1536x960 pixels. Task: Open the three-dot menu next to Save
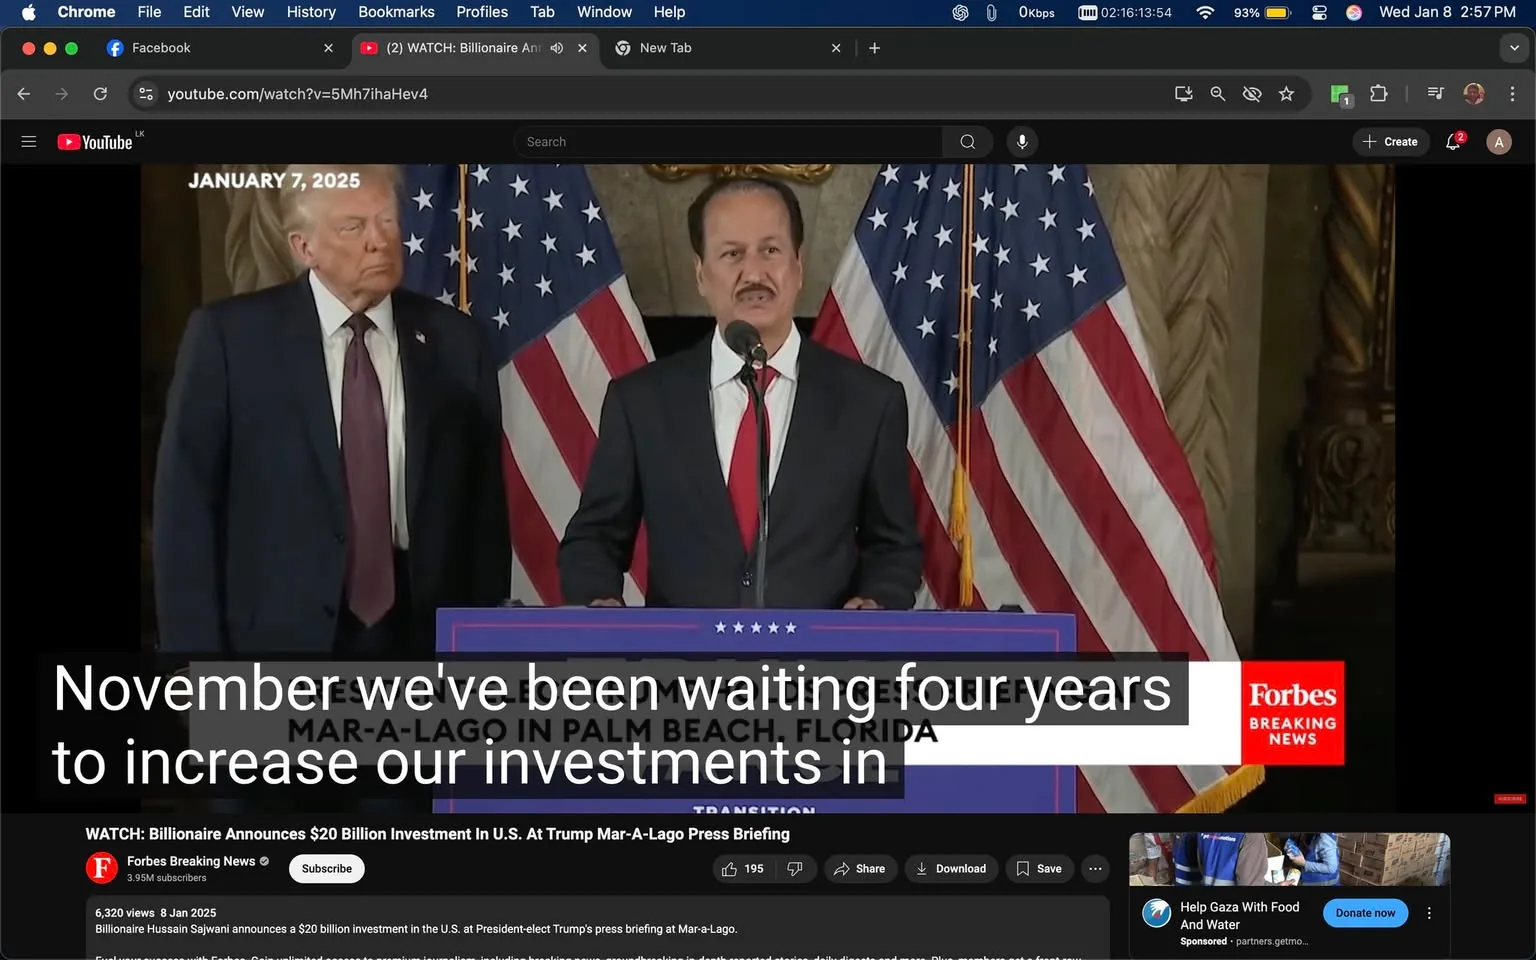coord(1094,868)
